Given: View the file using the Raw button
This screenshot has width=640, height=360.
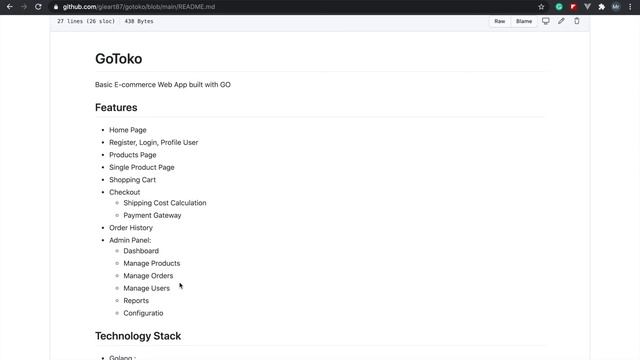Looking at the screenshot, I should coord(500,21).
